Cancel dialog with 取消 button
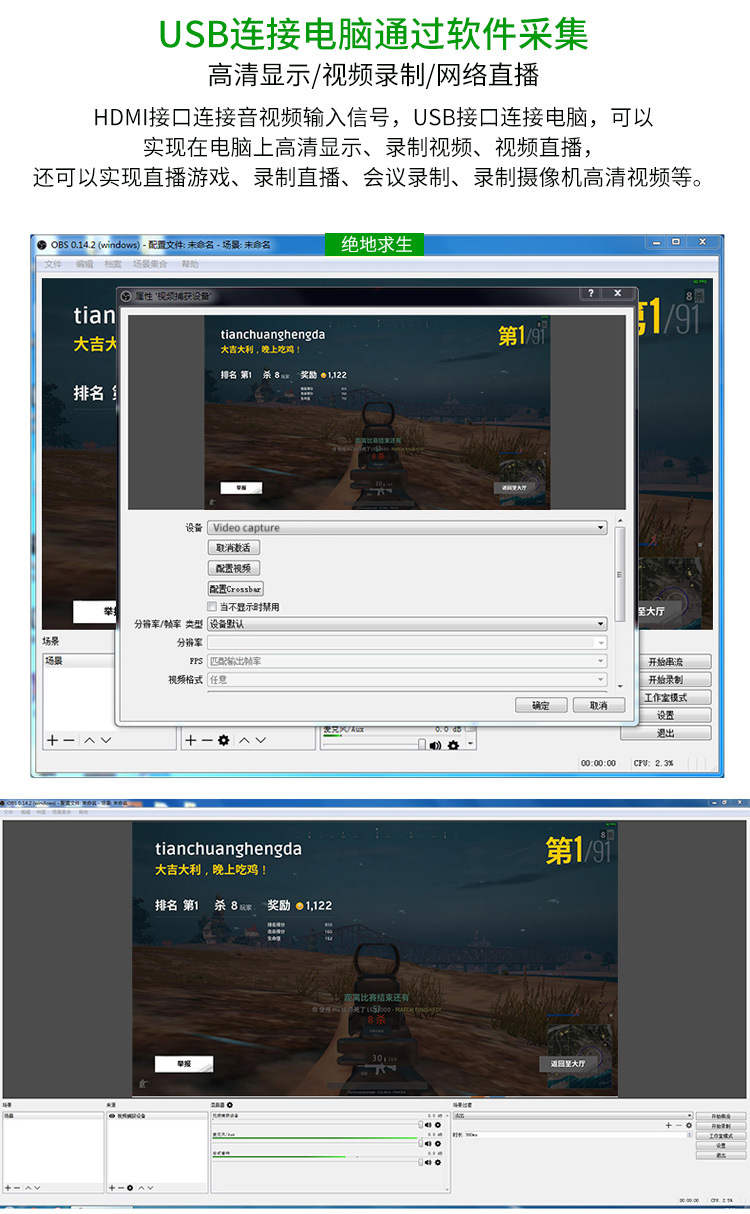This screenshot has width=750, height=1214. [599, 705]
